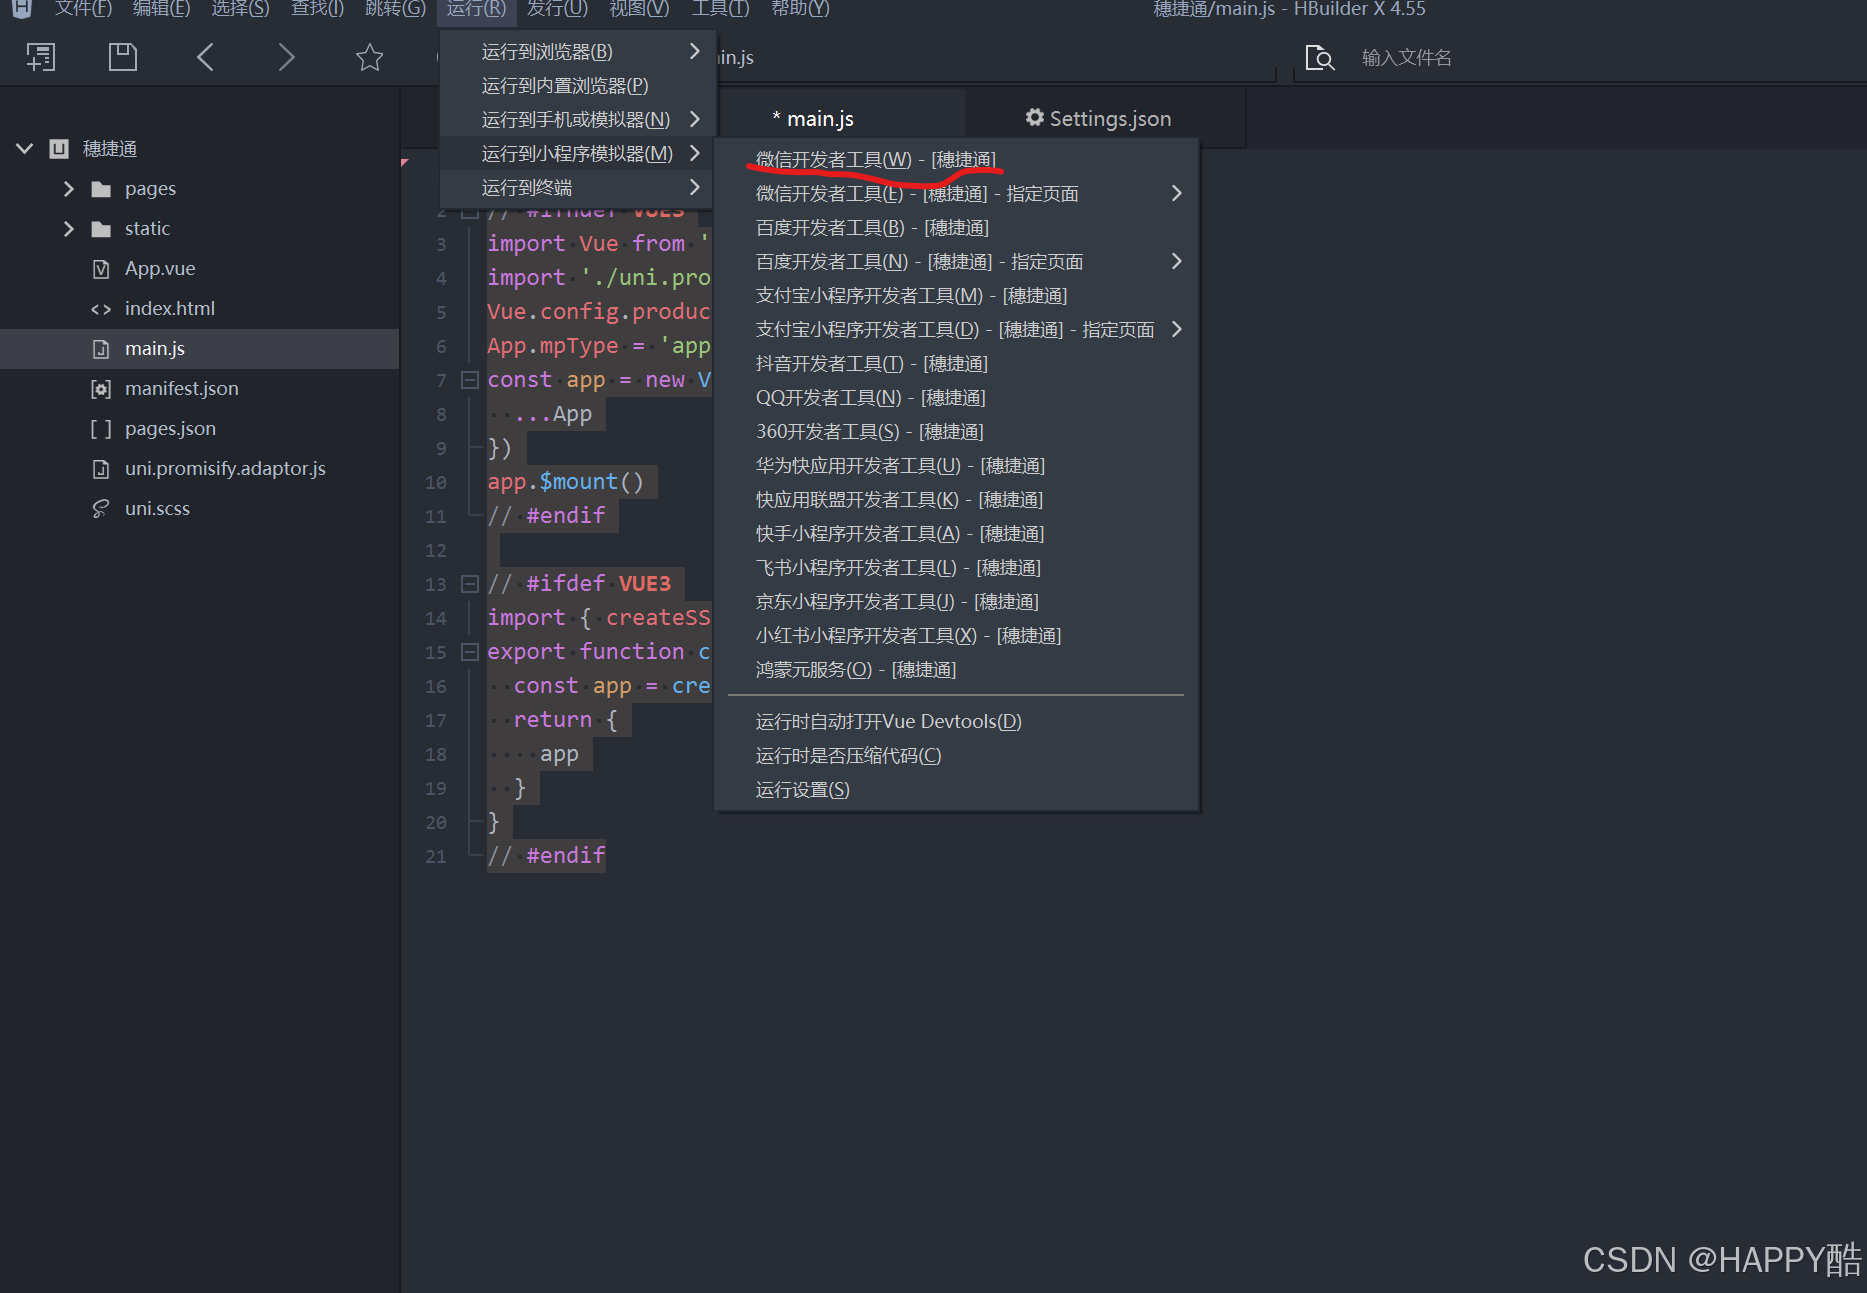The height and width of the screenshot is (1293, 1867).
Task: Run in 华为快应用开发者工具(U)
Action: tap(900, 466)
